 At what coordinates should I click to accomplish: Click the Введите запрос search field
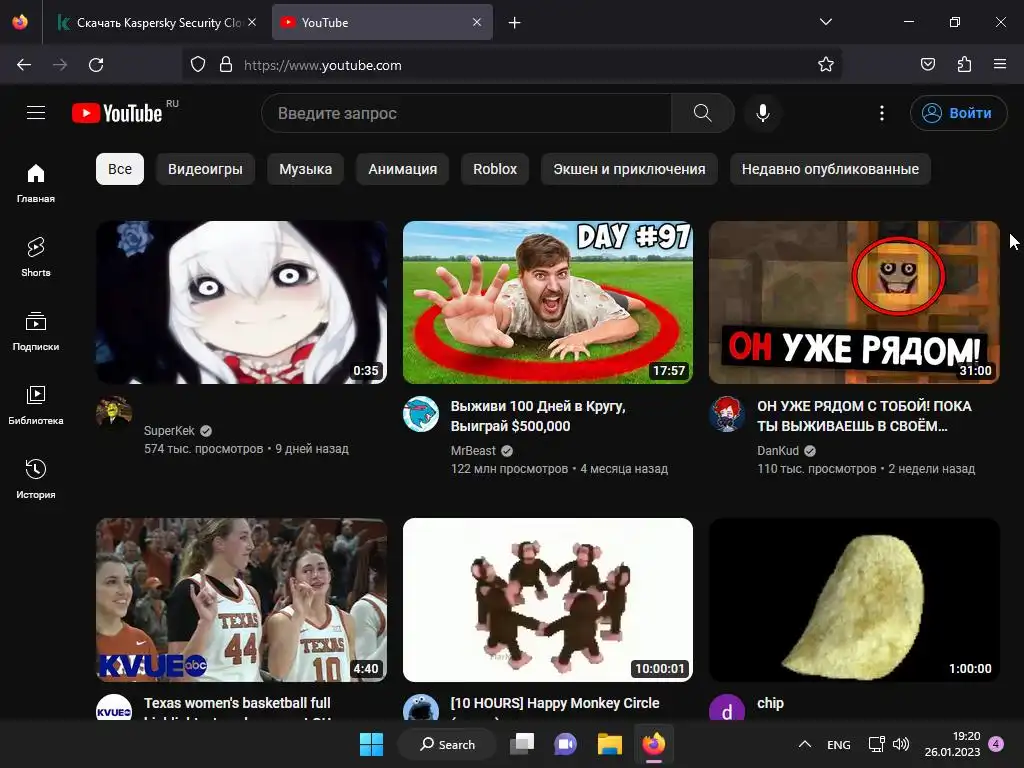[467, 113]
